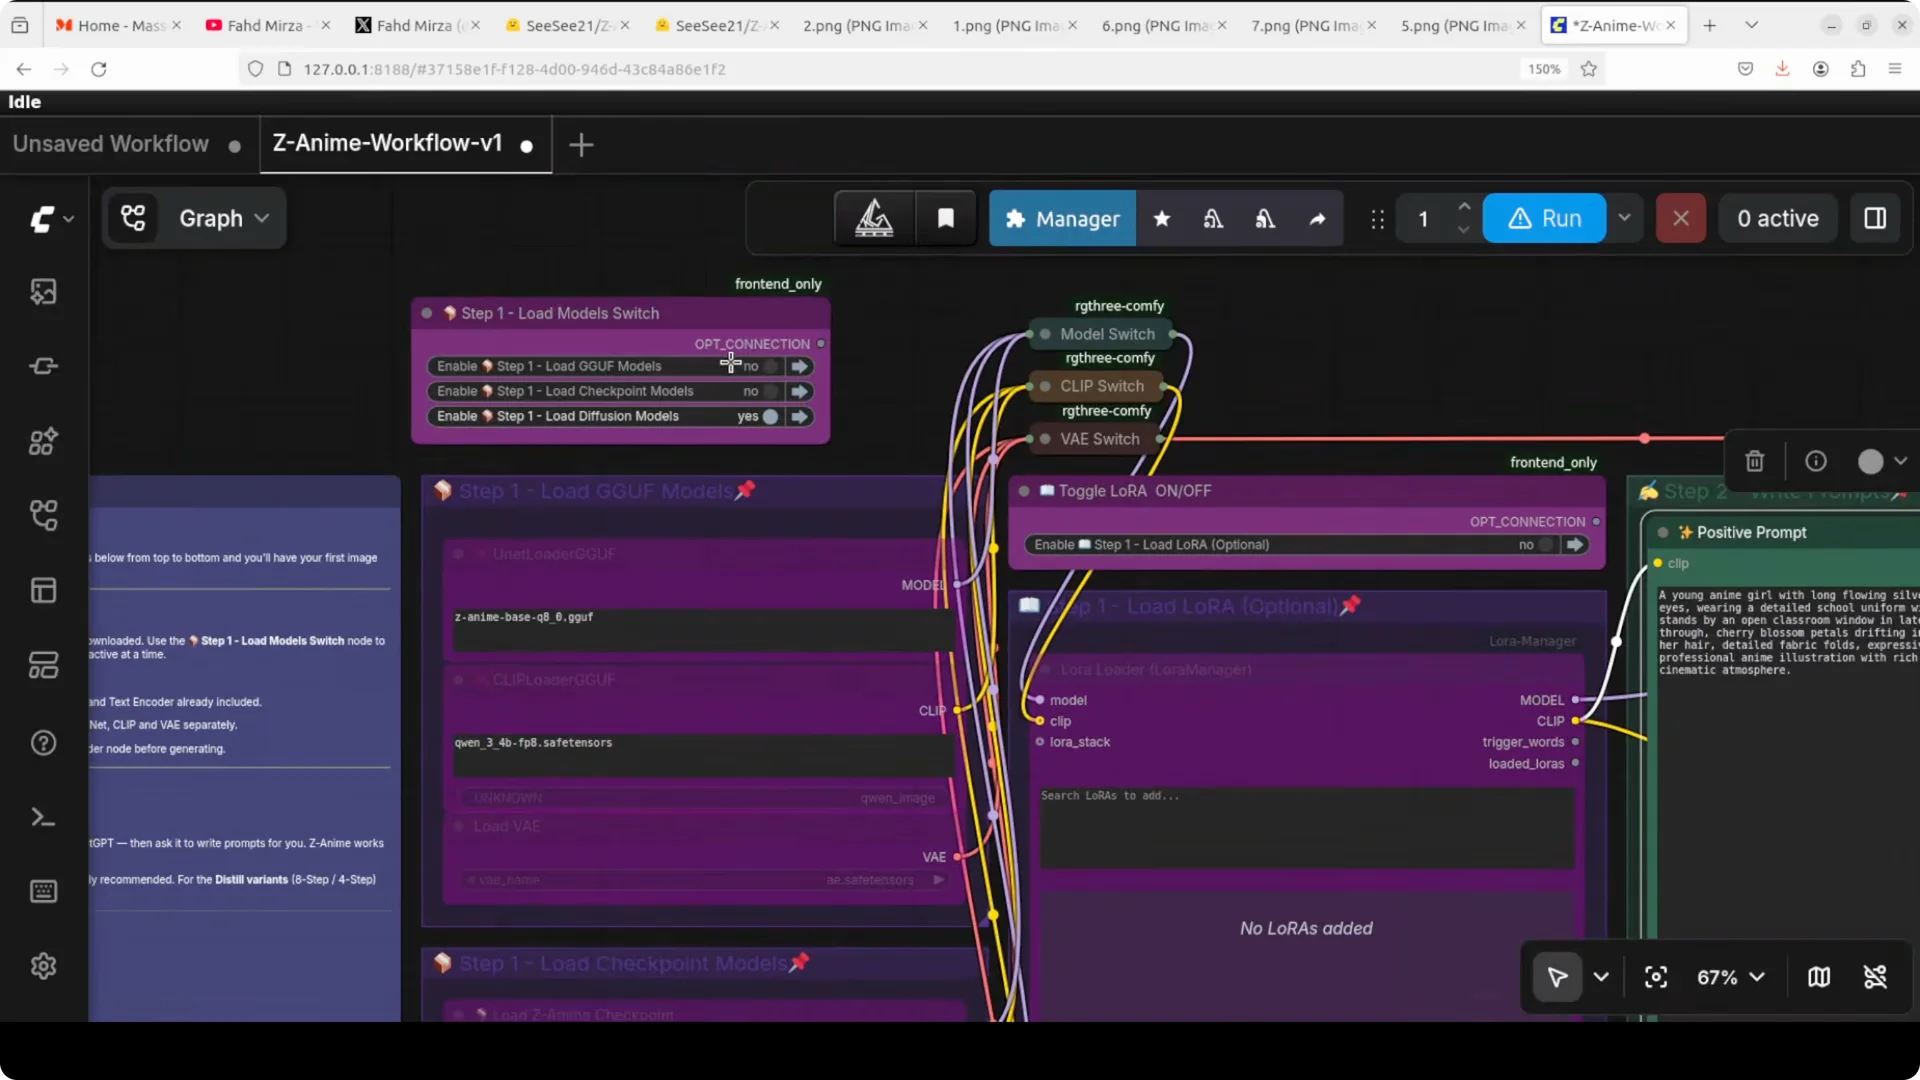Click the z-anime-base-q8_0.gguf model field
Screen dimensions: 1920x1080
pos(702,630)
